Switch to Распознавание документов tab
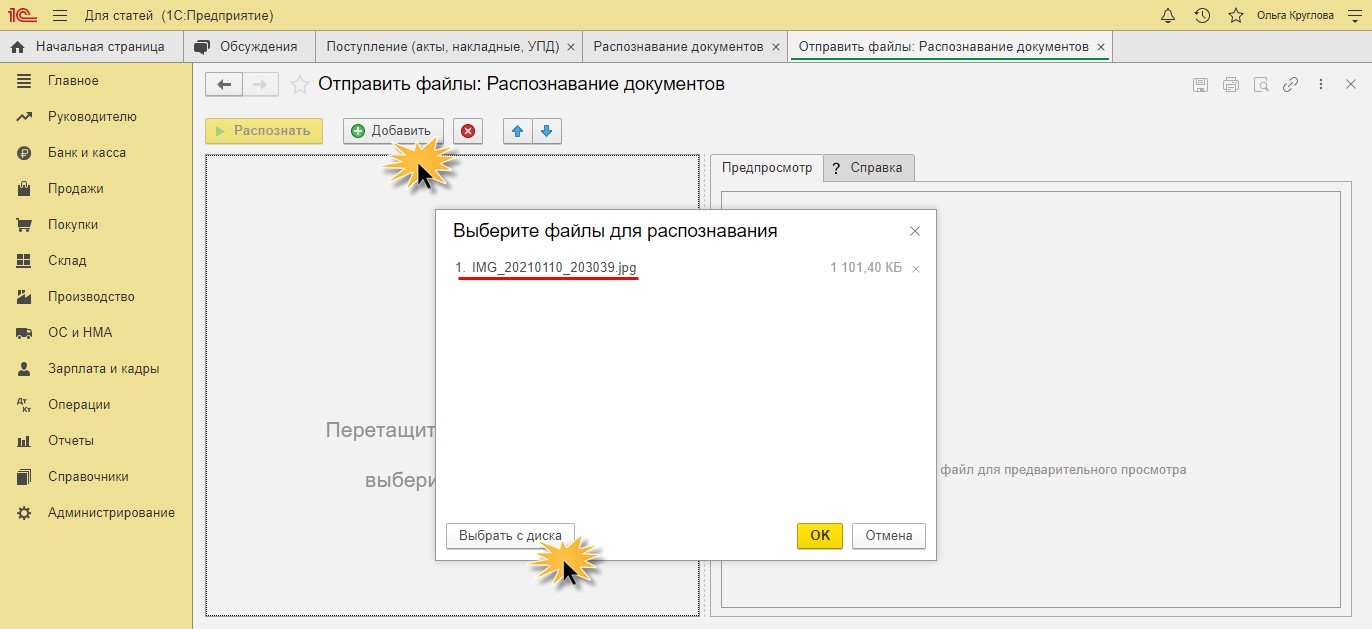Viewport: 1372px width, 629px height. 679,47
